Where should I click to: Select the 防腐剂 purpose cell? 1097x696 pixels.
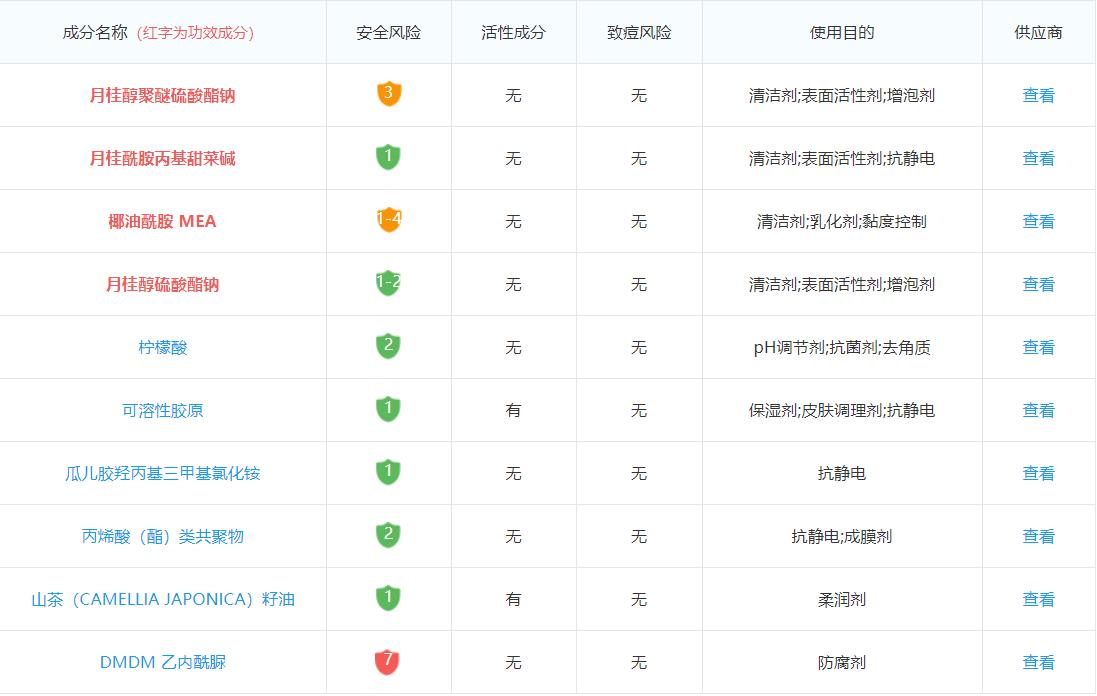click(x=842, y=662)
